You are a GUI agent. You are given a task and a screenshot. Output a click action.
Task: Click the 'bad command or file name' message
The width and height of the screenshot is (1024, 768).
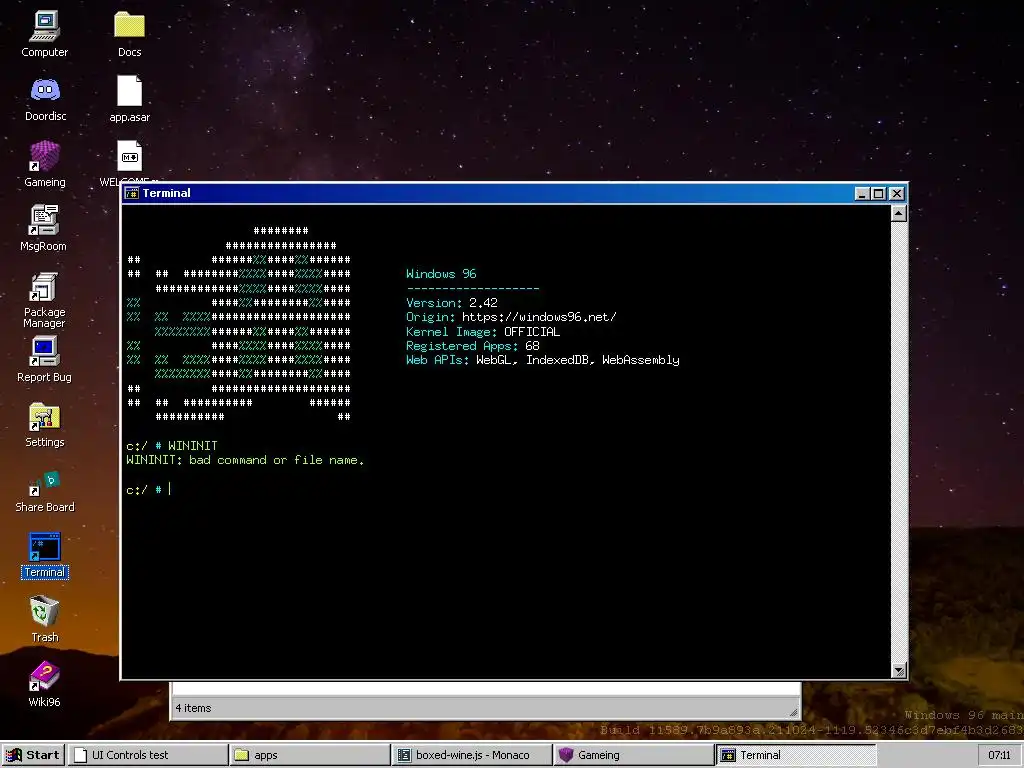[x=276, y=460]
